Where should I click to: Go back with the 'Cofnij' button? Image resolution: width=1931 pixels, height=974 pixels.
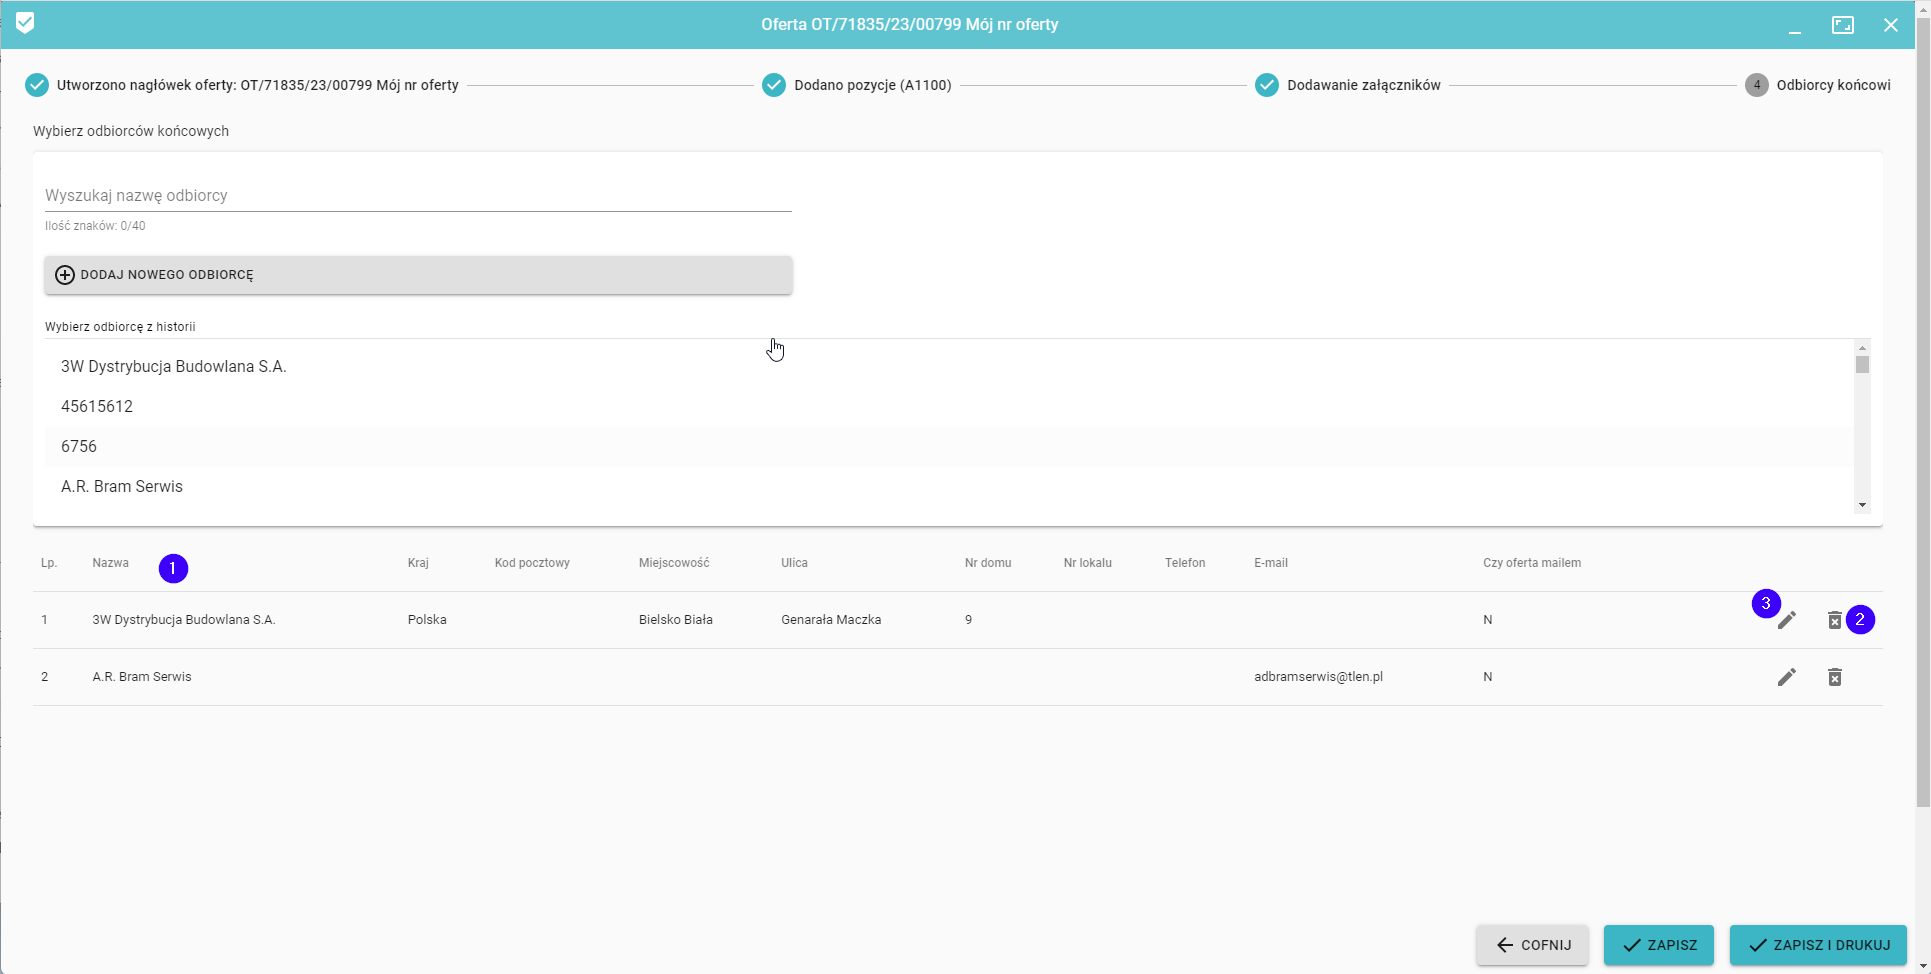pyautogui.click(x=1532, y=945)
